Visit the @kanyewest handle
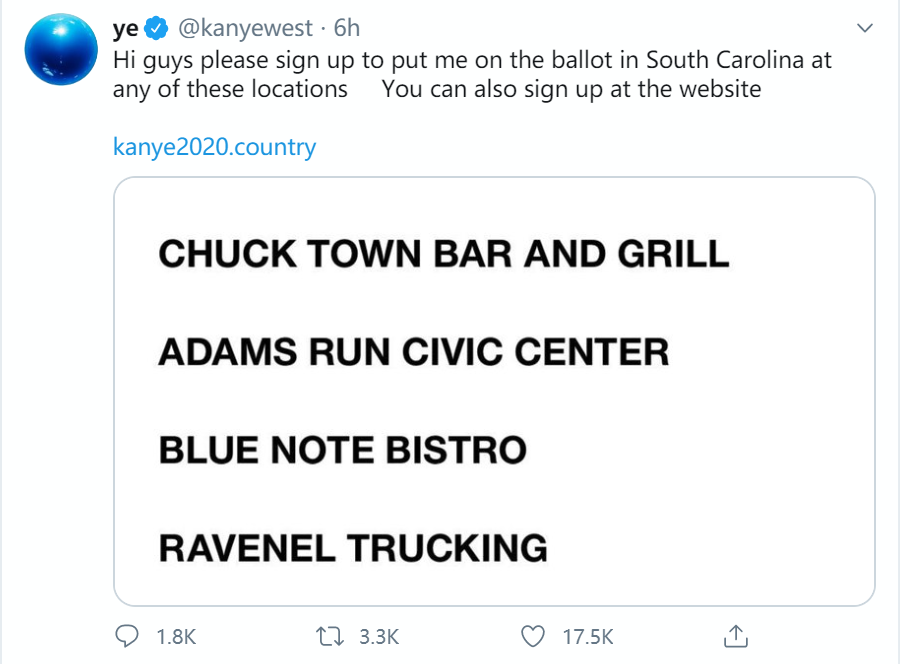 pos(244,29)
